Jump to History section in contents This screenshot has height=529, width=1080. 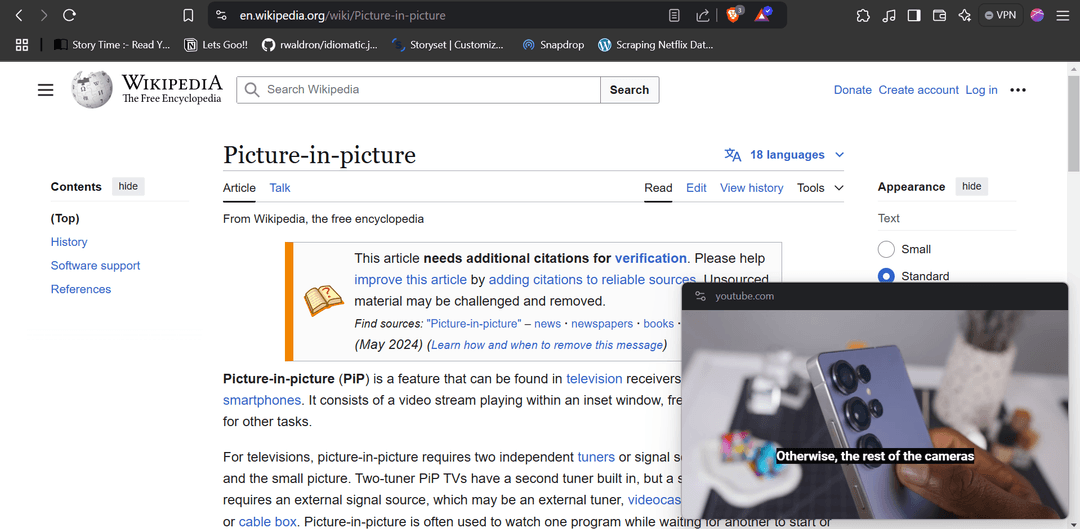click(x=69, y=242)
